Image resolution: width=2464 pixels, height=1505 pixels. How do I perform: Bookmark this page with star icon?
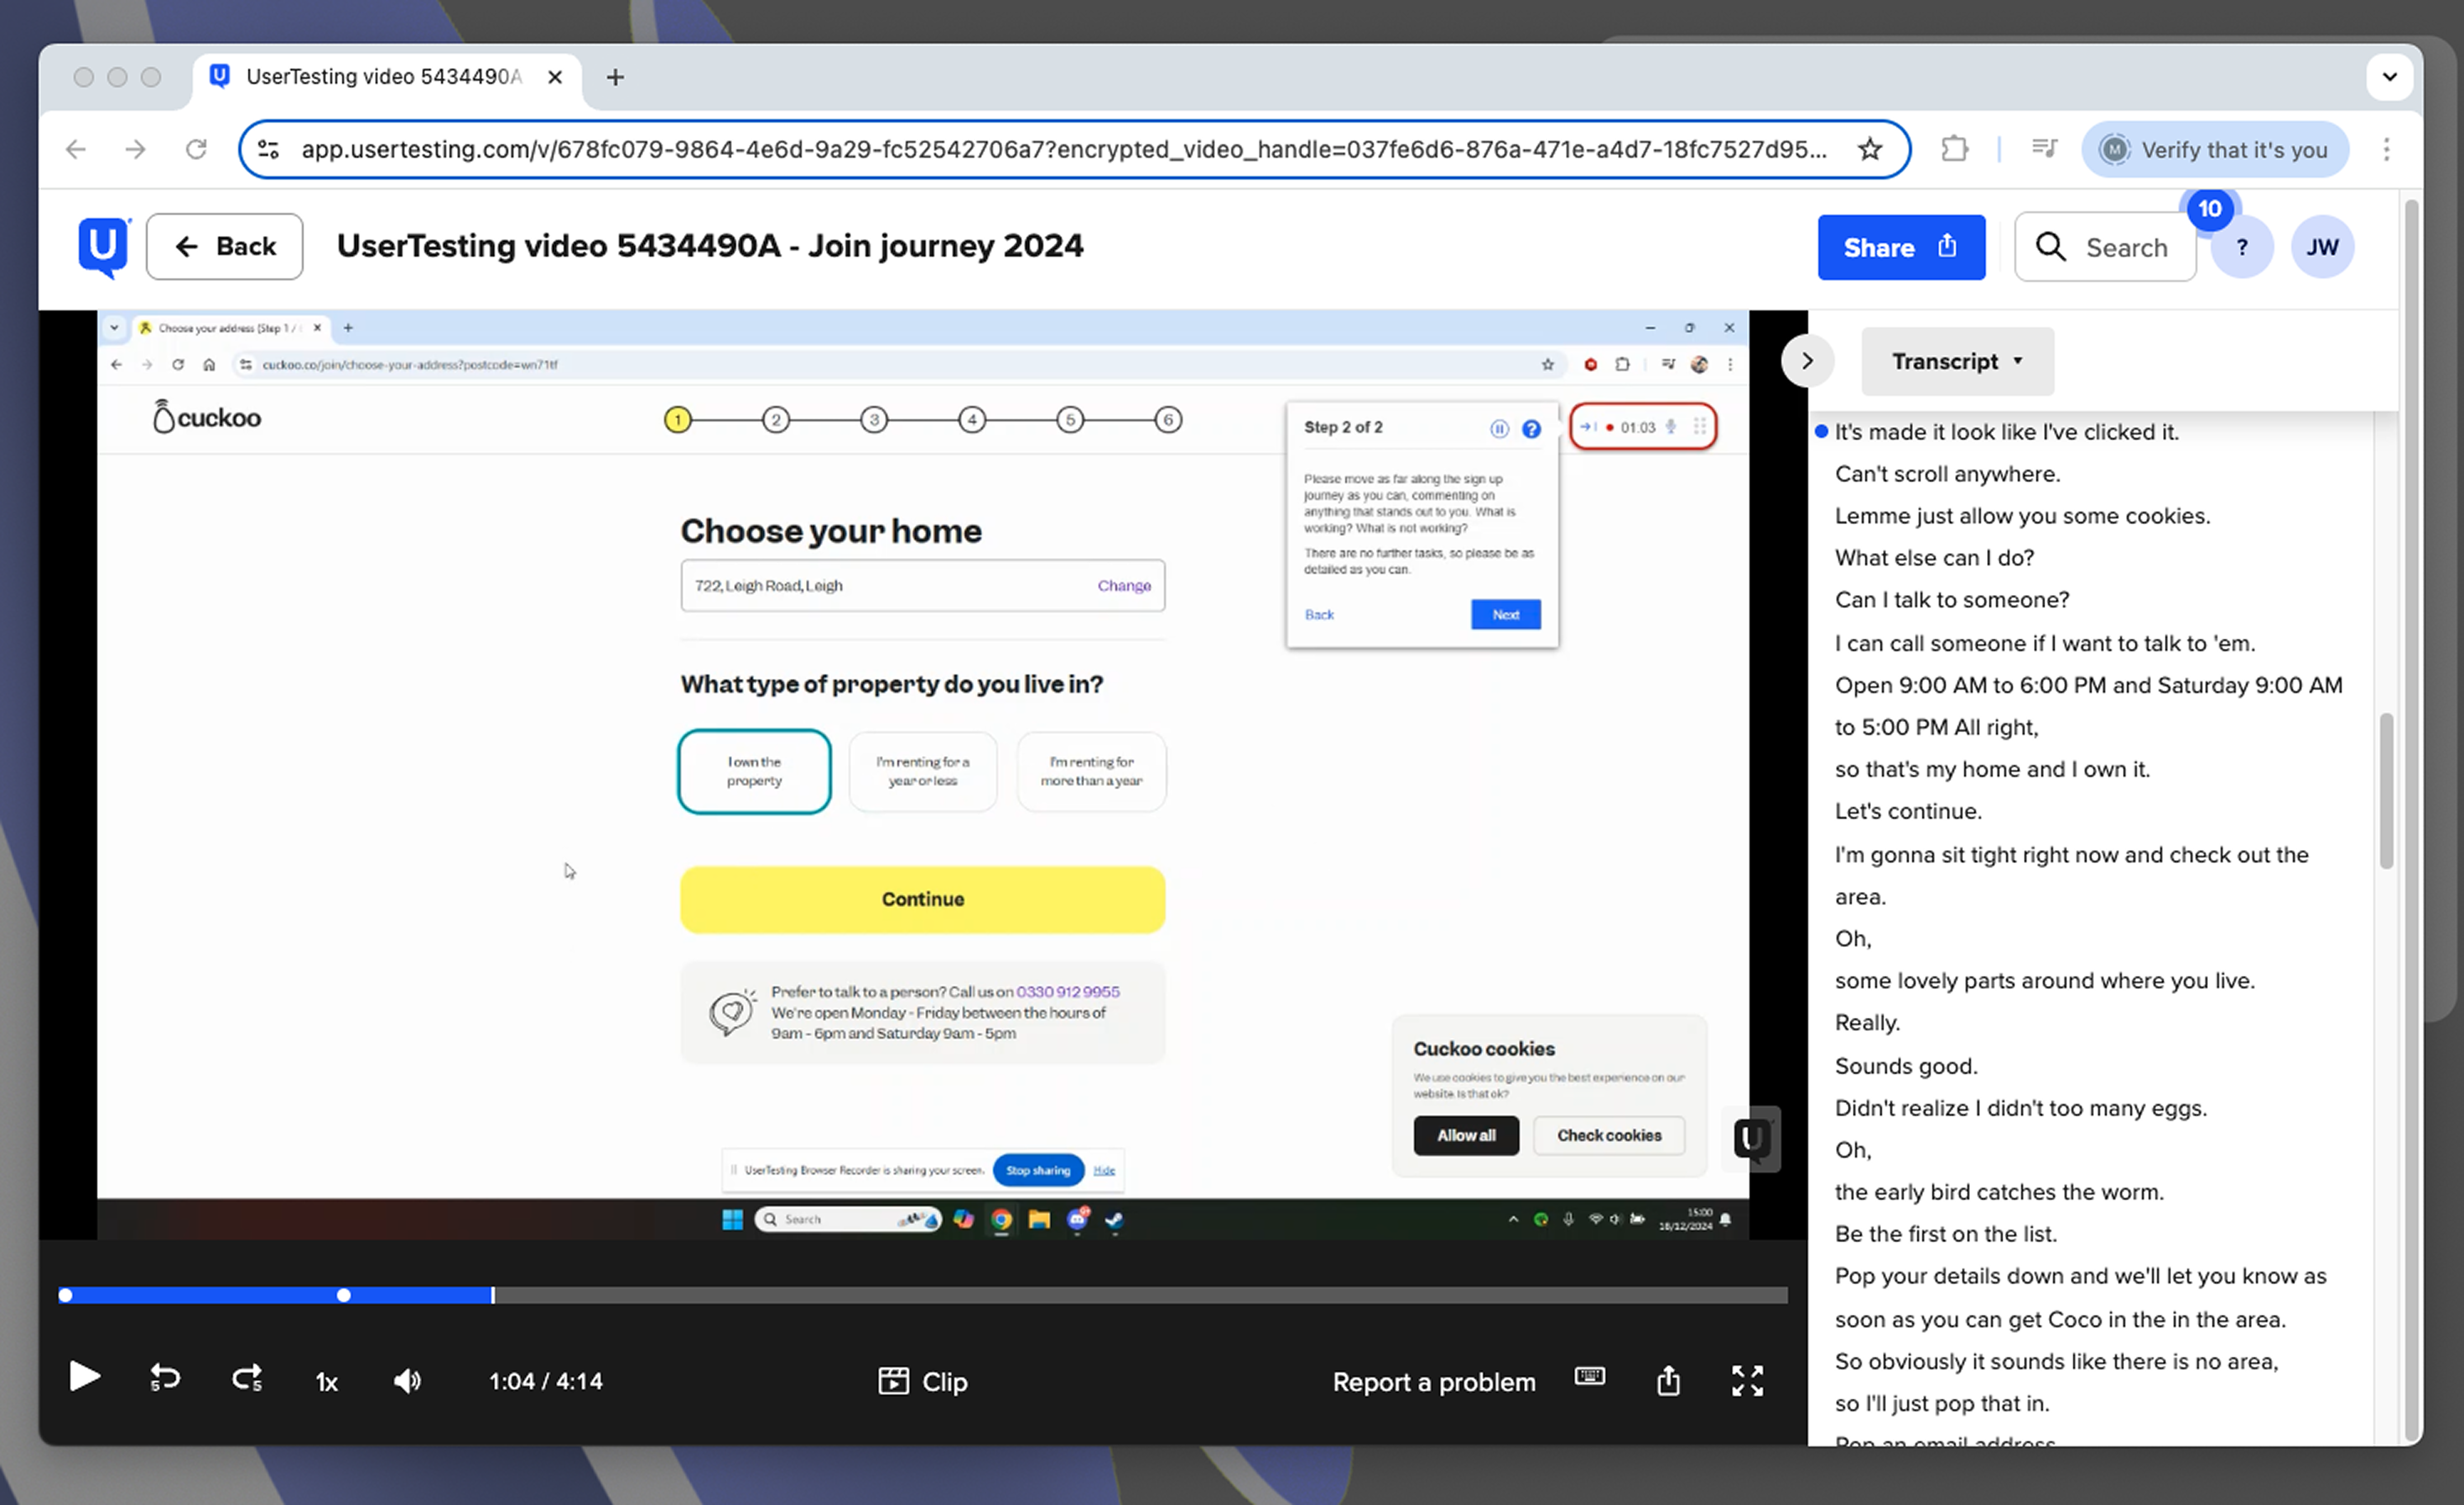click(1869, 150)
